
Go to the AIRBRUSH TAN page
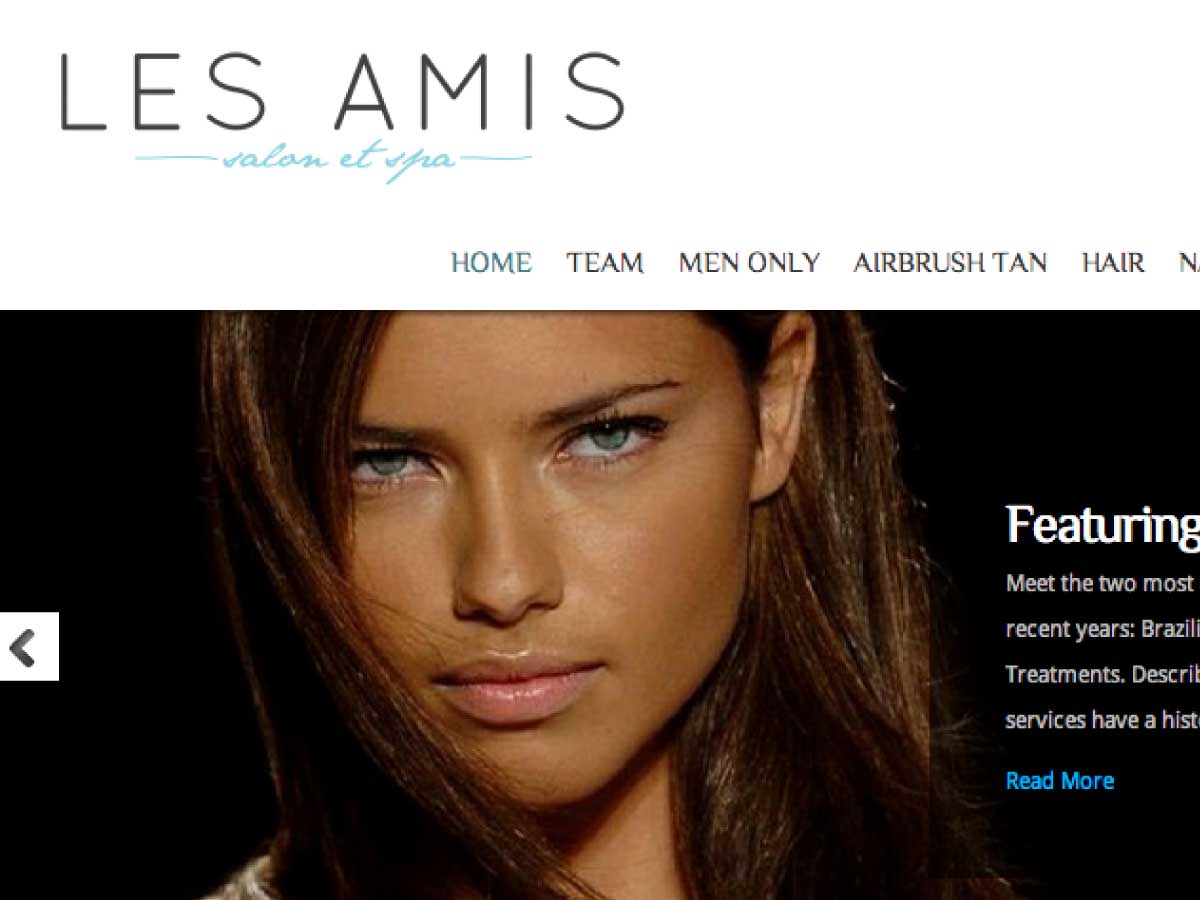point(950,263)
